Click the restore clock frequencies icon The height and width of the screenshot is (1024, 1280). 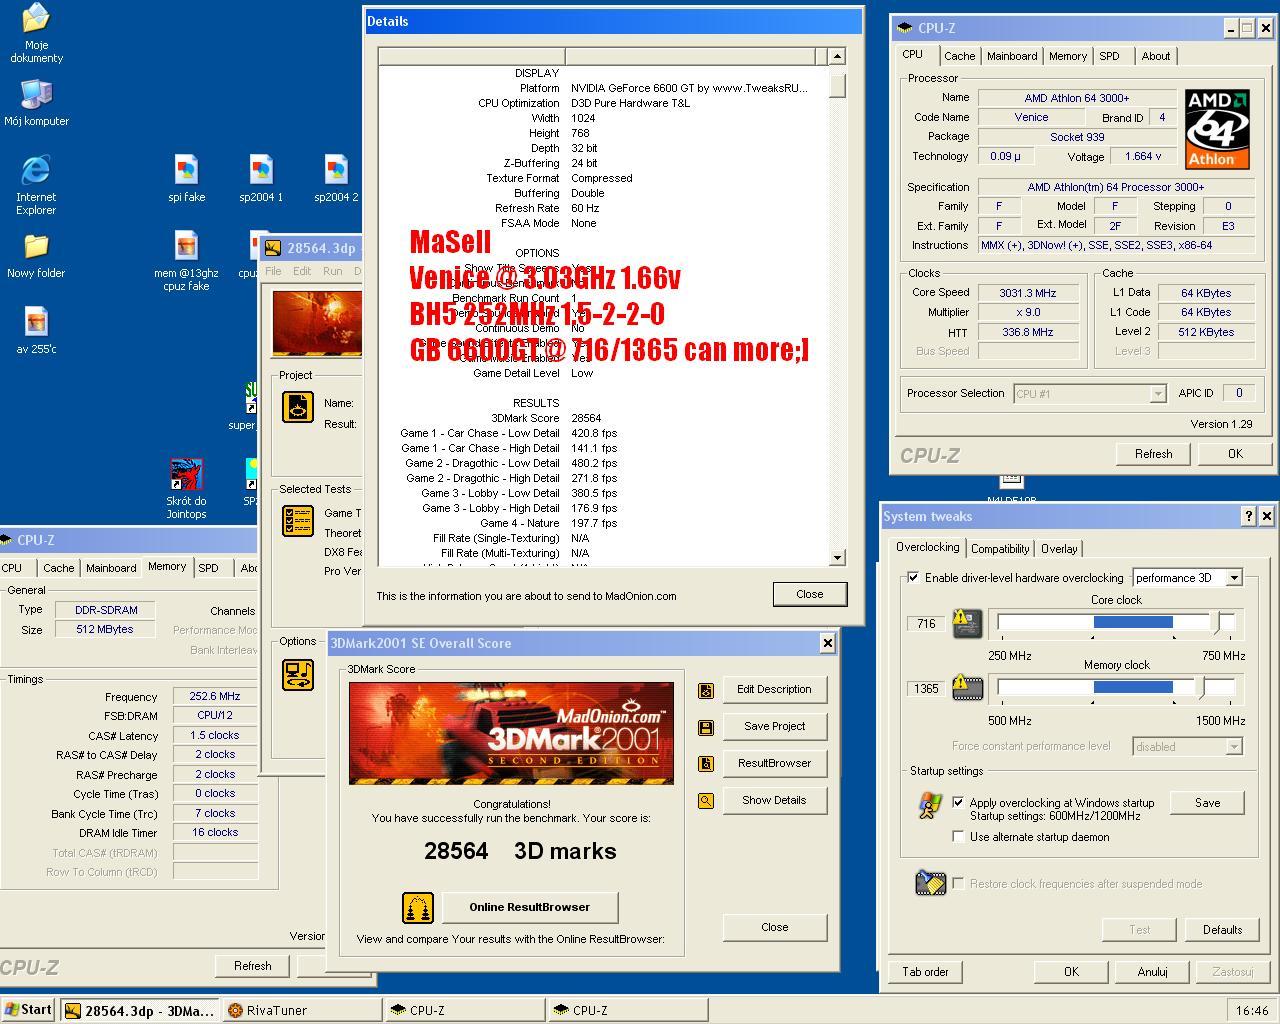[930, 883]
